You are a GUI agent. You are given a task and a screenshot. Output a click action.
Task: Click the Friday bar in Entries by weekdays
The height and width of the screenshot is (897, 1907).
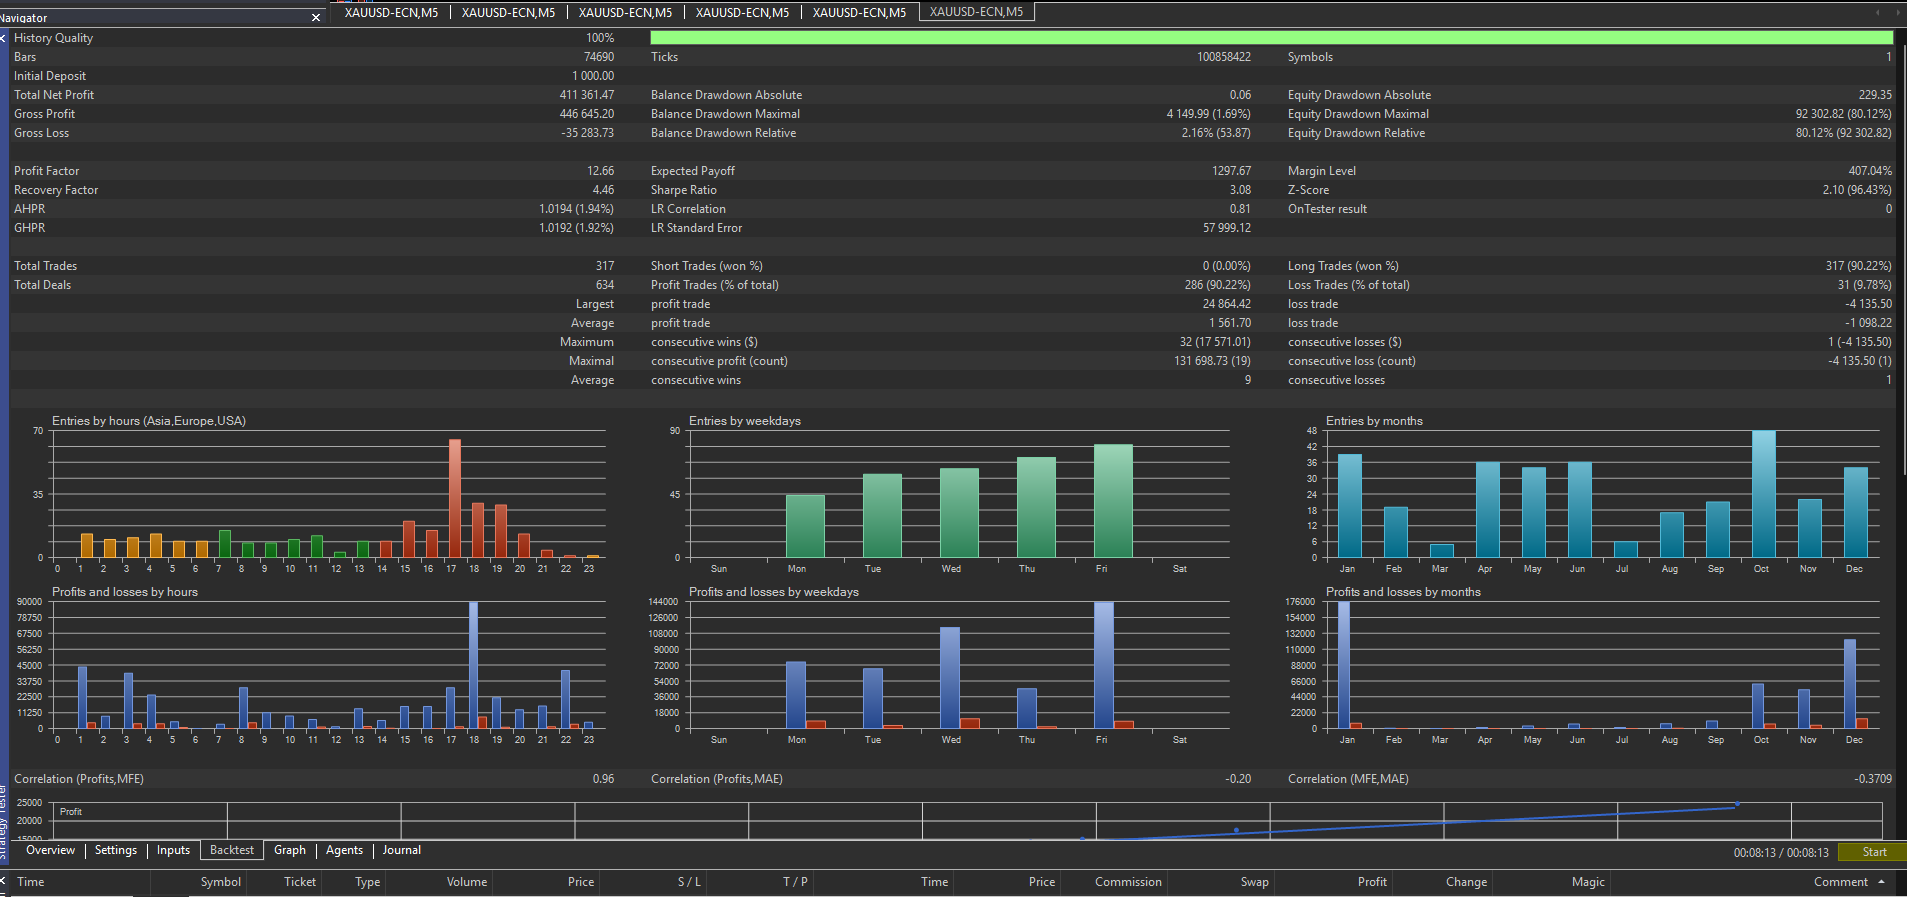[1112, 500]
